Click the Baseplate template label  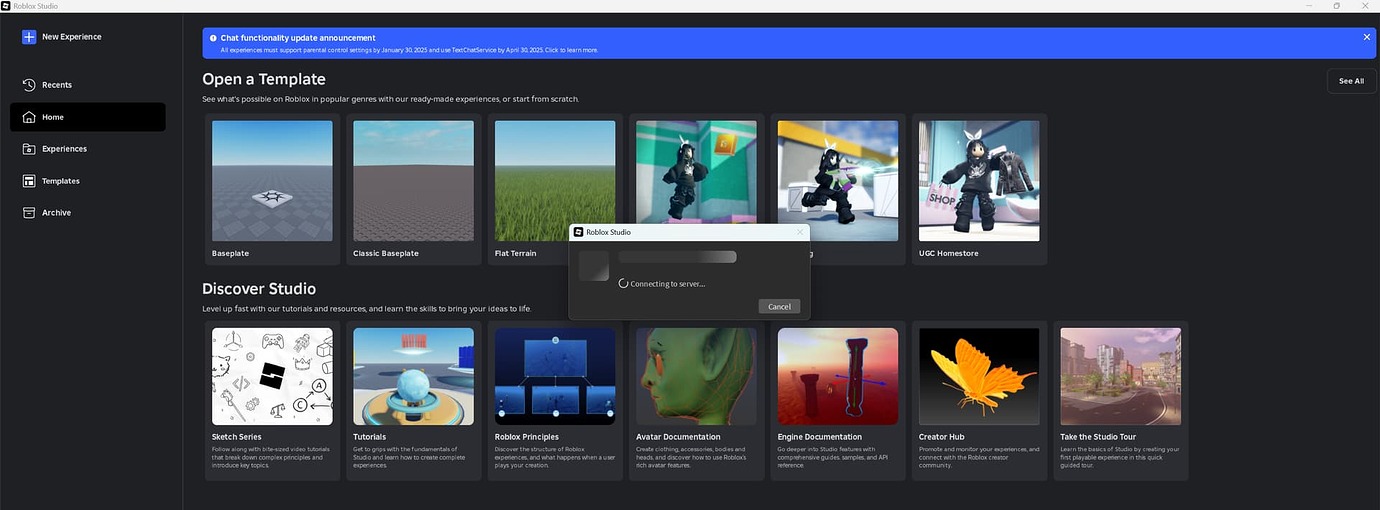pyautogui.click(x=231, y=253)
